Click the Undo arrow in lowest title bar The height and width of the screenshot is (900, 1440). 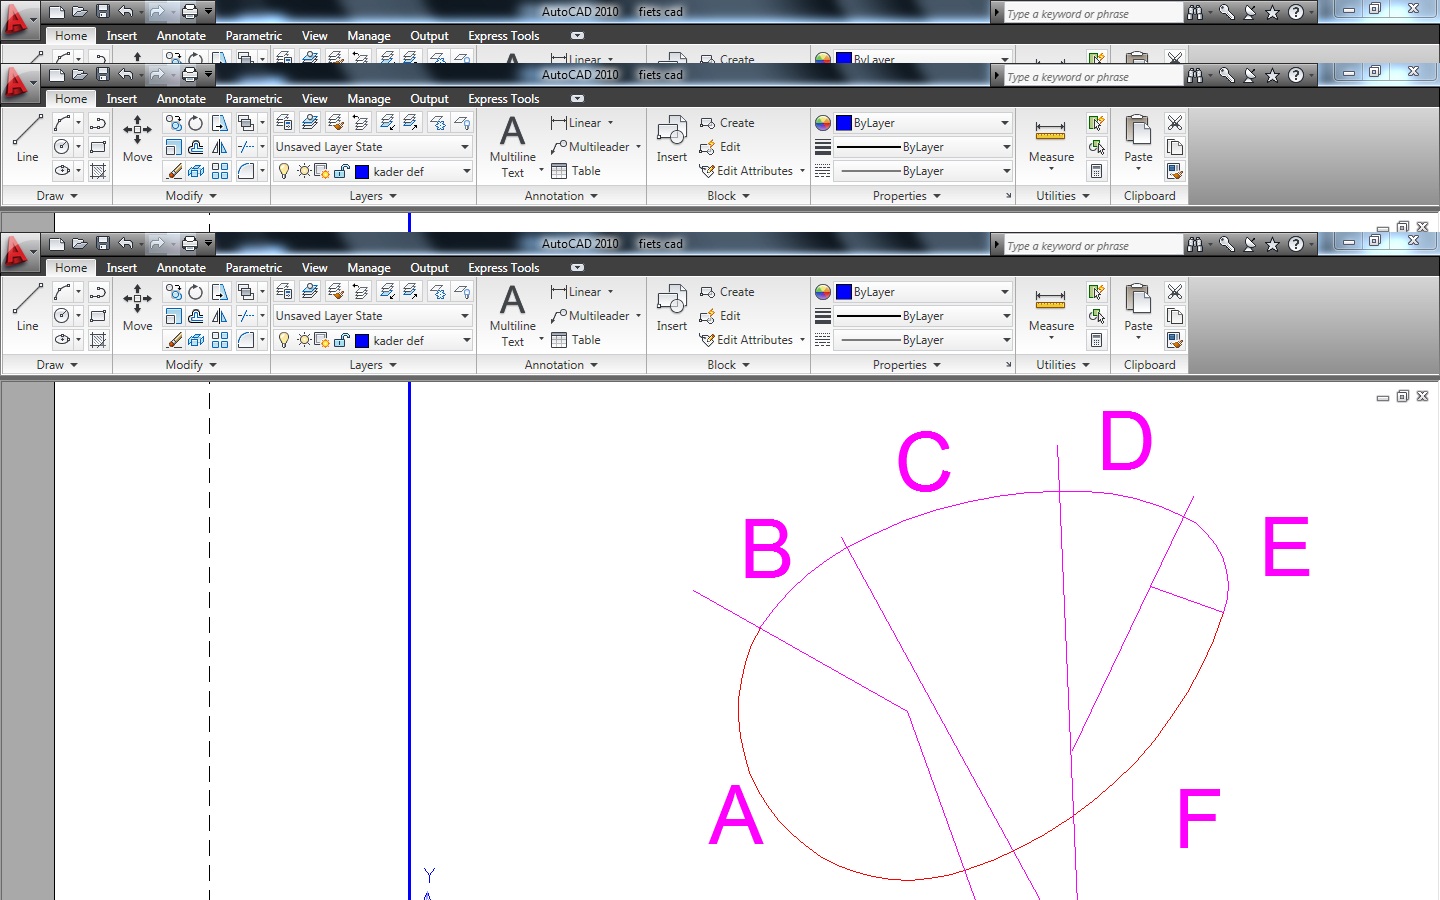[126, 243]
